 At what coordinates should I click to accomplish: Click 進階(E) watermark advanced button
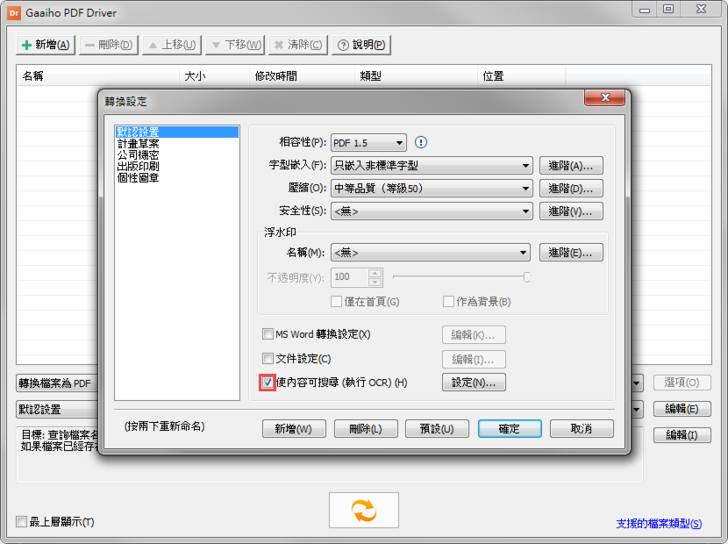pyautogui.click(x=571, y=253)
